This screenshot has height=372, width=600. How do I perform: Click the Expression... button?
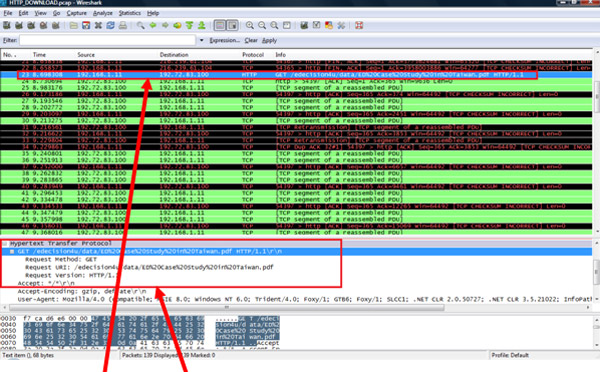pos(225,40)
